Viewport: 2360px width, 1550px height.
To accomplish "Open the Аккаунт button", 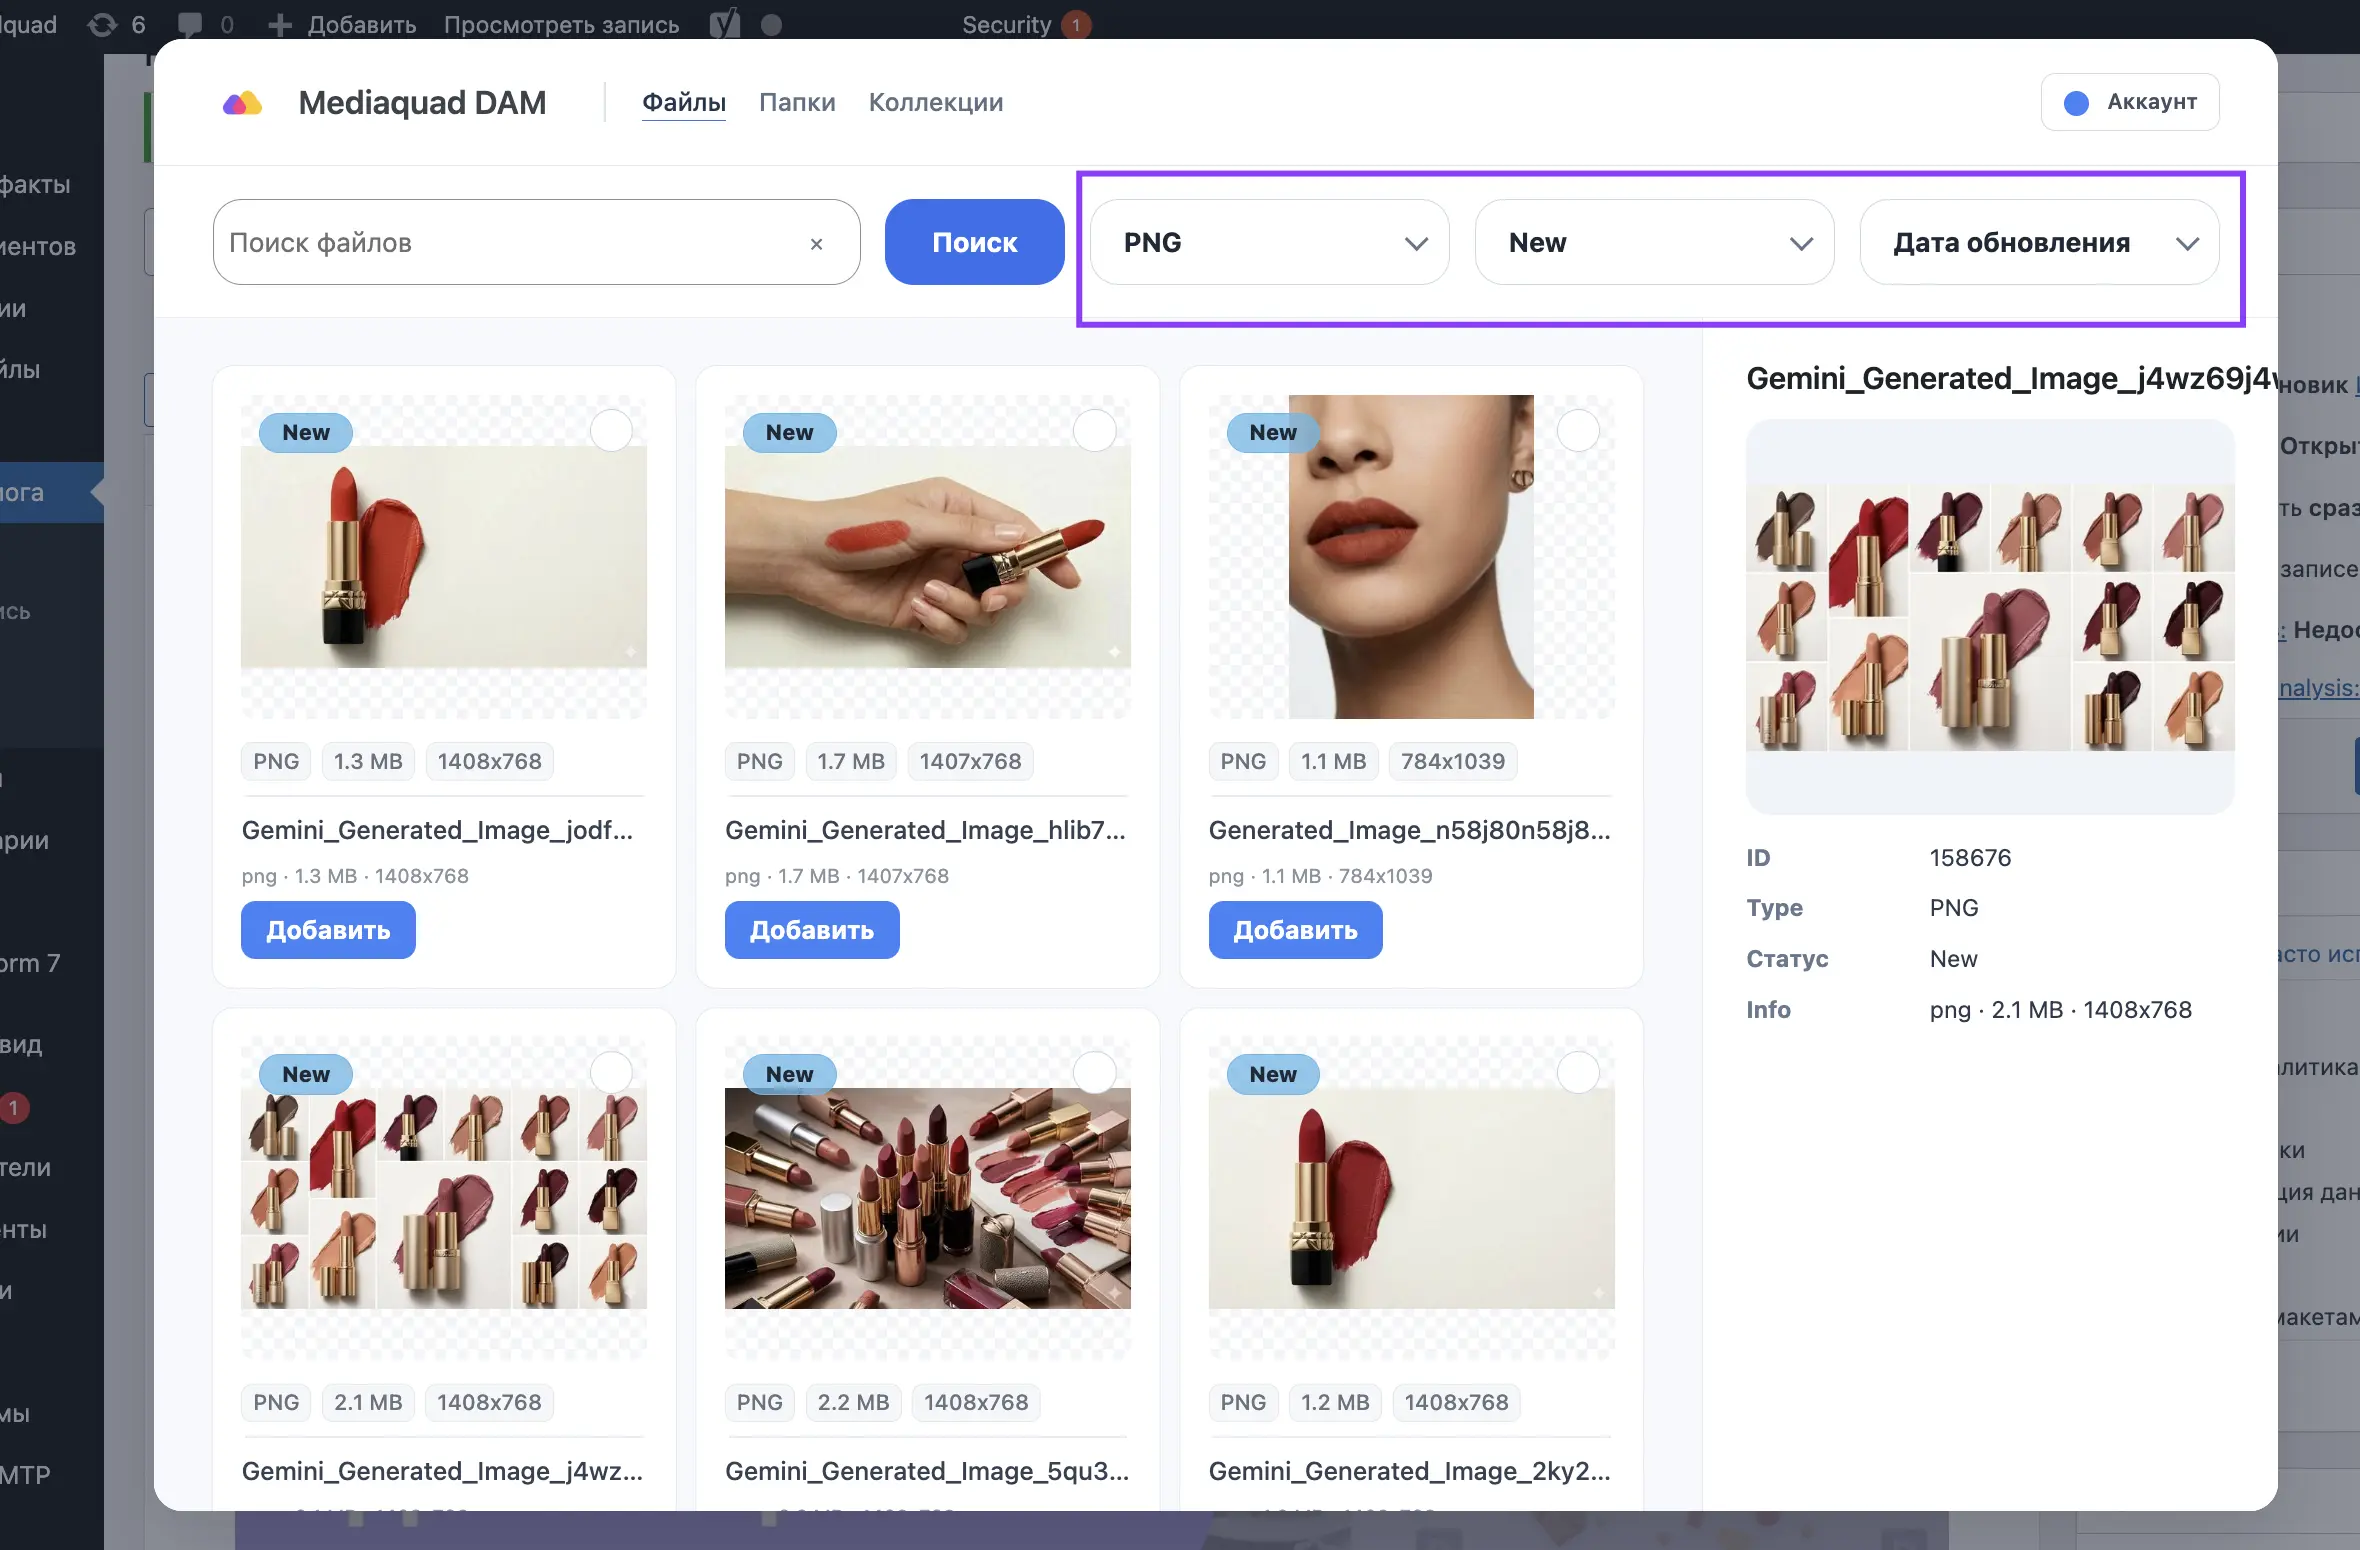I will pyautogui.click(x=2130, y=102).
